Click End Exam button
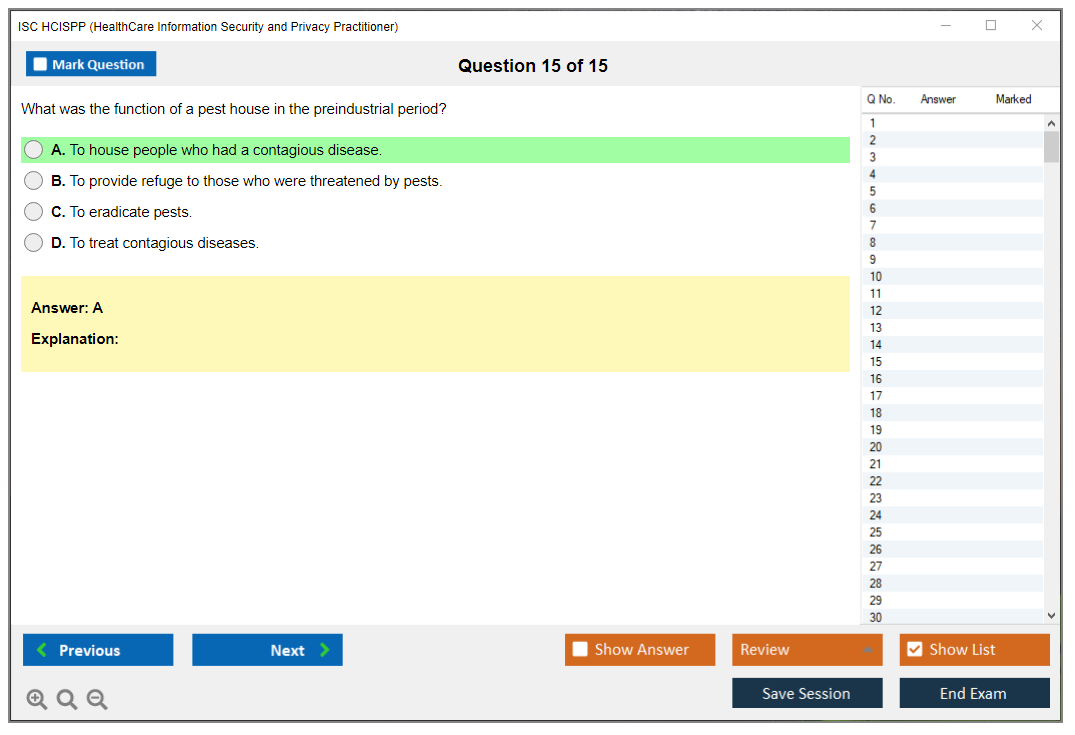Screen dimensions: 1075x735 [x=974, y=693]
